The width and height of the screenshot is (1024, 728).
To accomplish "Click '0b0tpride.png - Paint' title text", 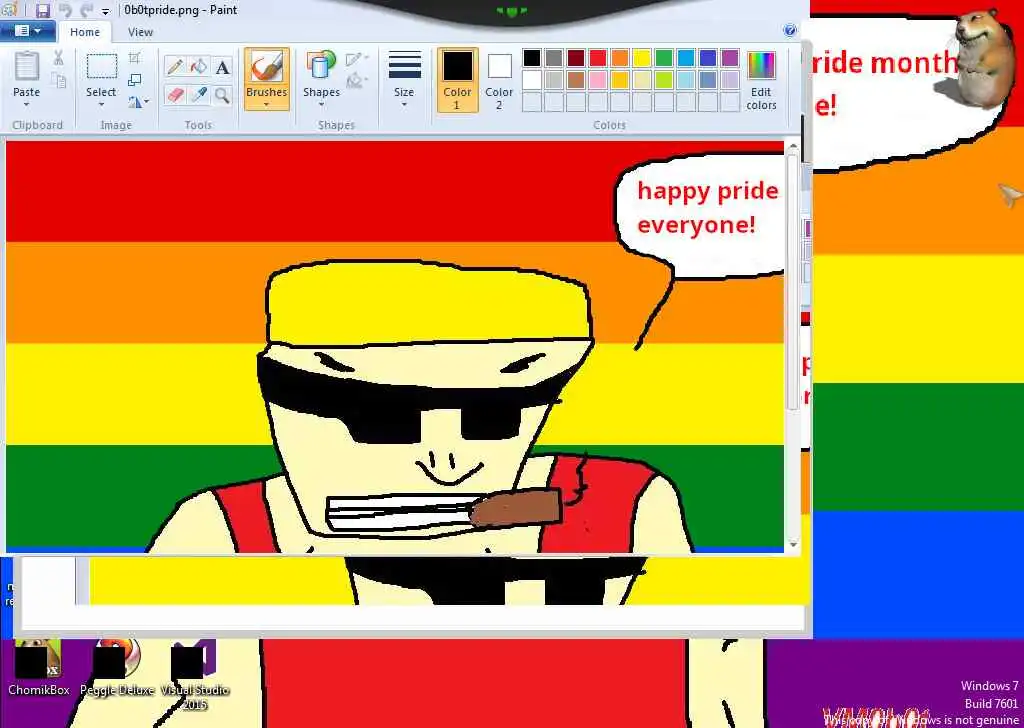I will tap(181, 10).
